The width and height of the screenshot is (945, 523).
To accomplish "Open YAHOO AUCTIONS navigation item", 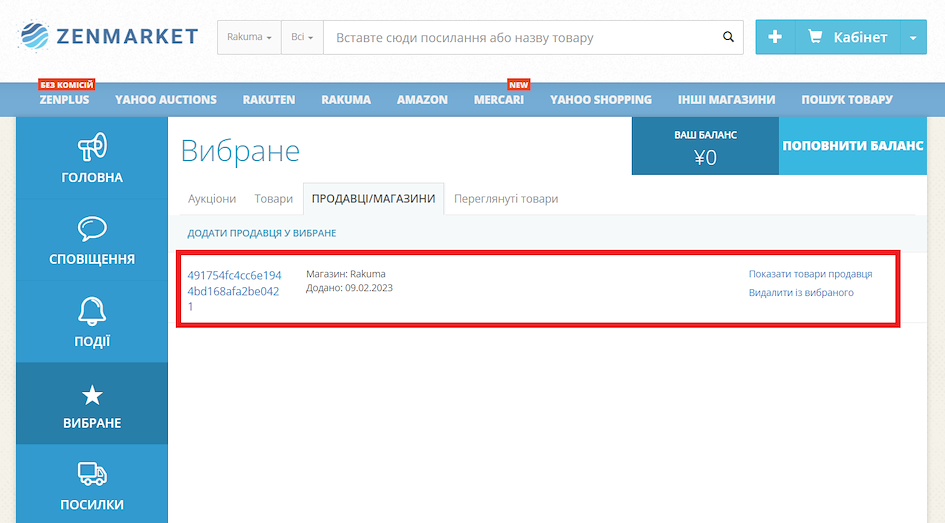I will 166,99.
